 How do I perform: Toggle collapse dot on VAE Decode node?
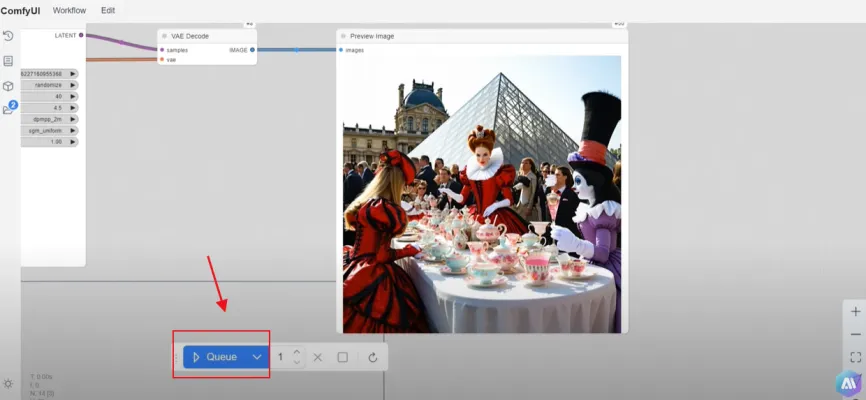tap(164, 36)
